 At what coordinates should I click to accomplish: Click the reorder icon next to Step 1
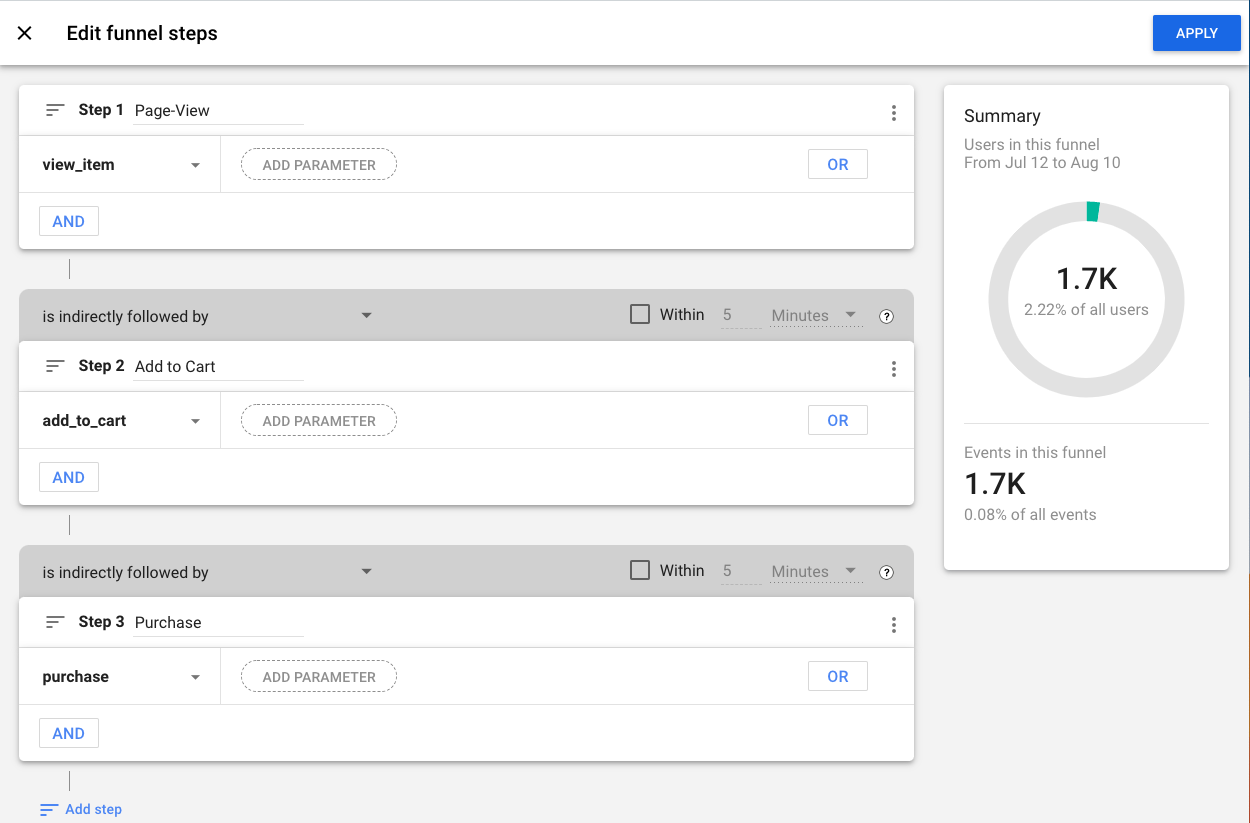point(55,110)
